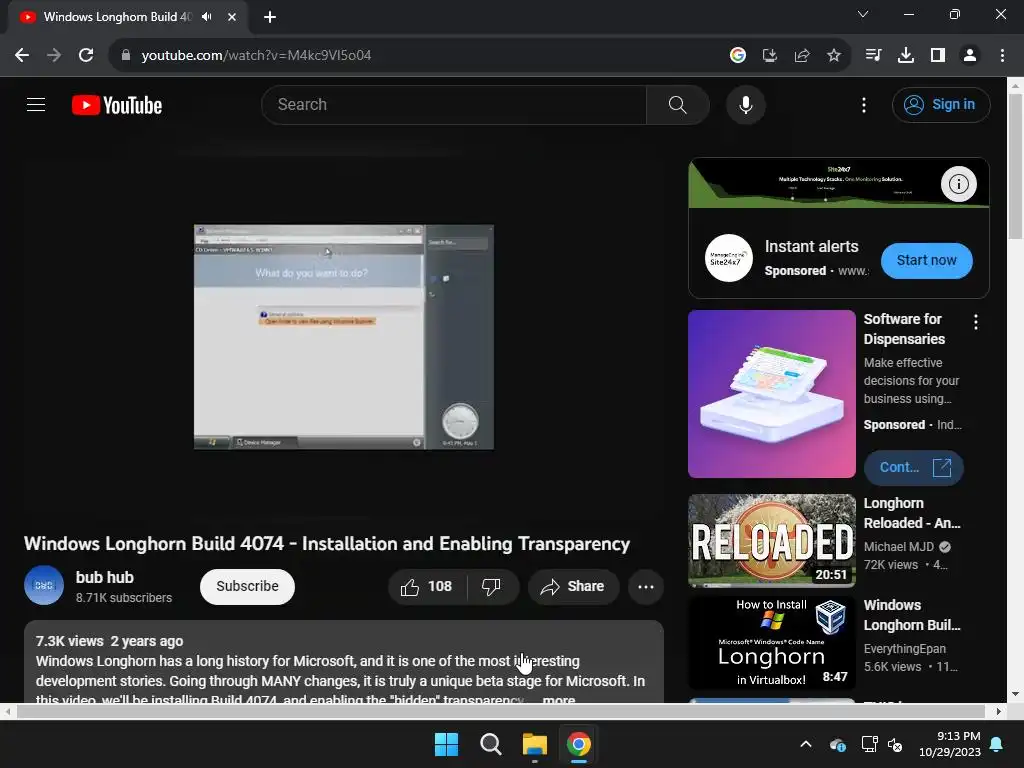Click the address bar URL

(256, 56)
